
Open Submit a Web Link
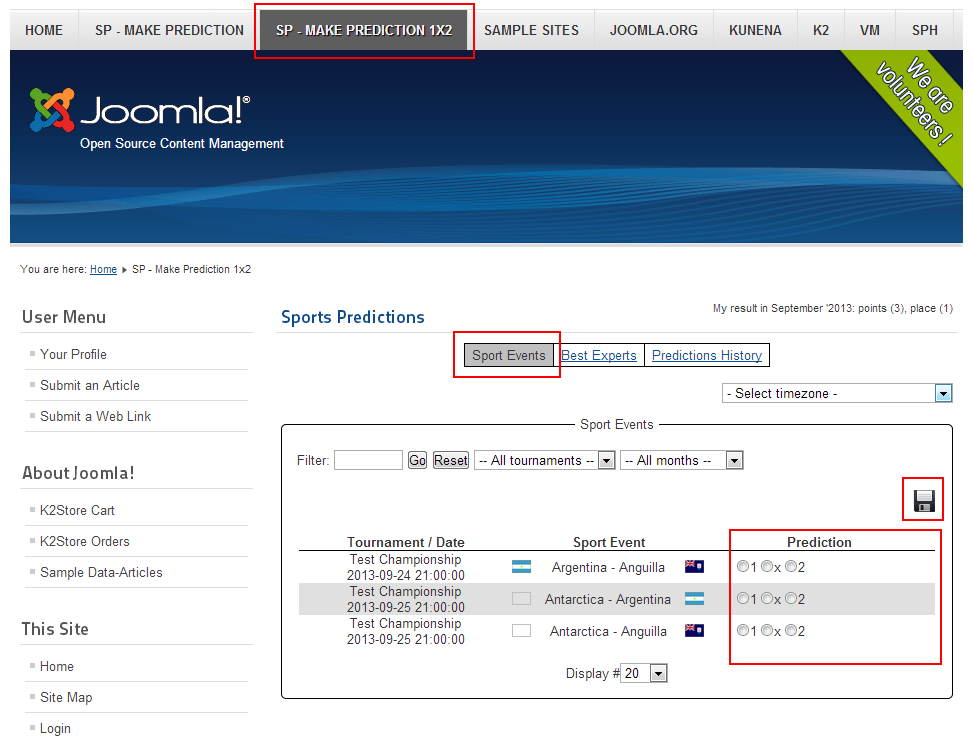click(x=96, y=416)
